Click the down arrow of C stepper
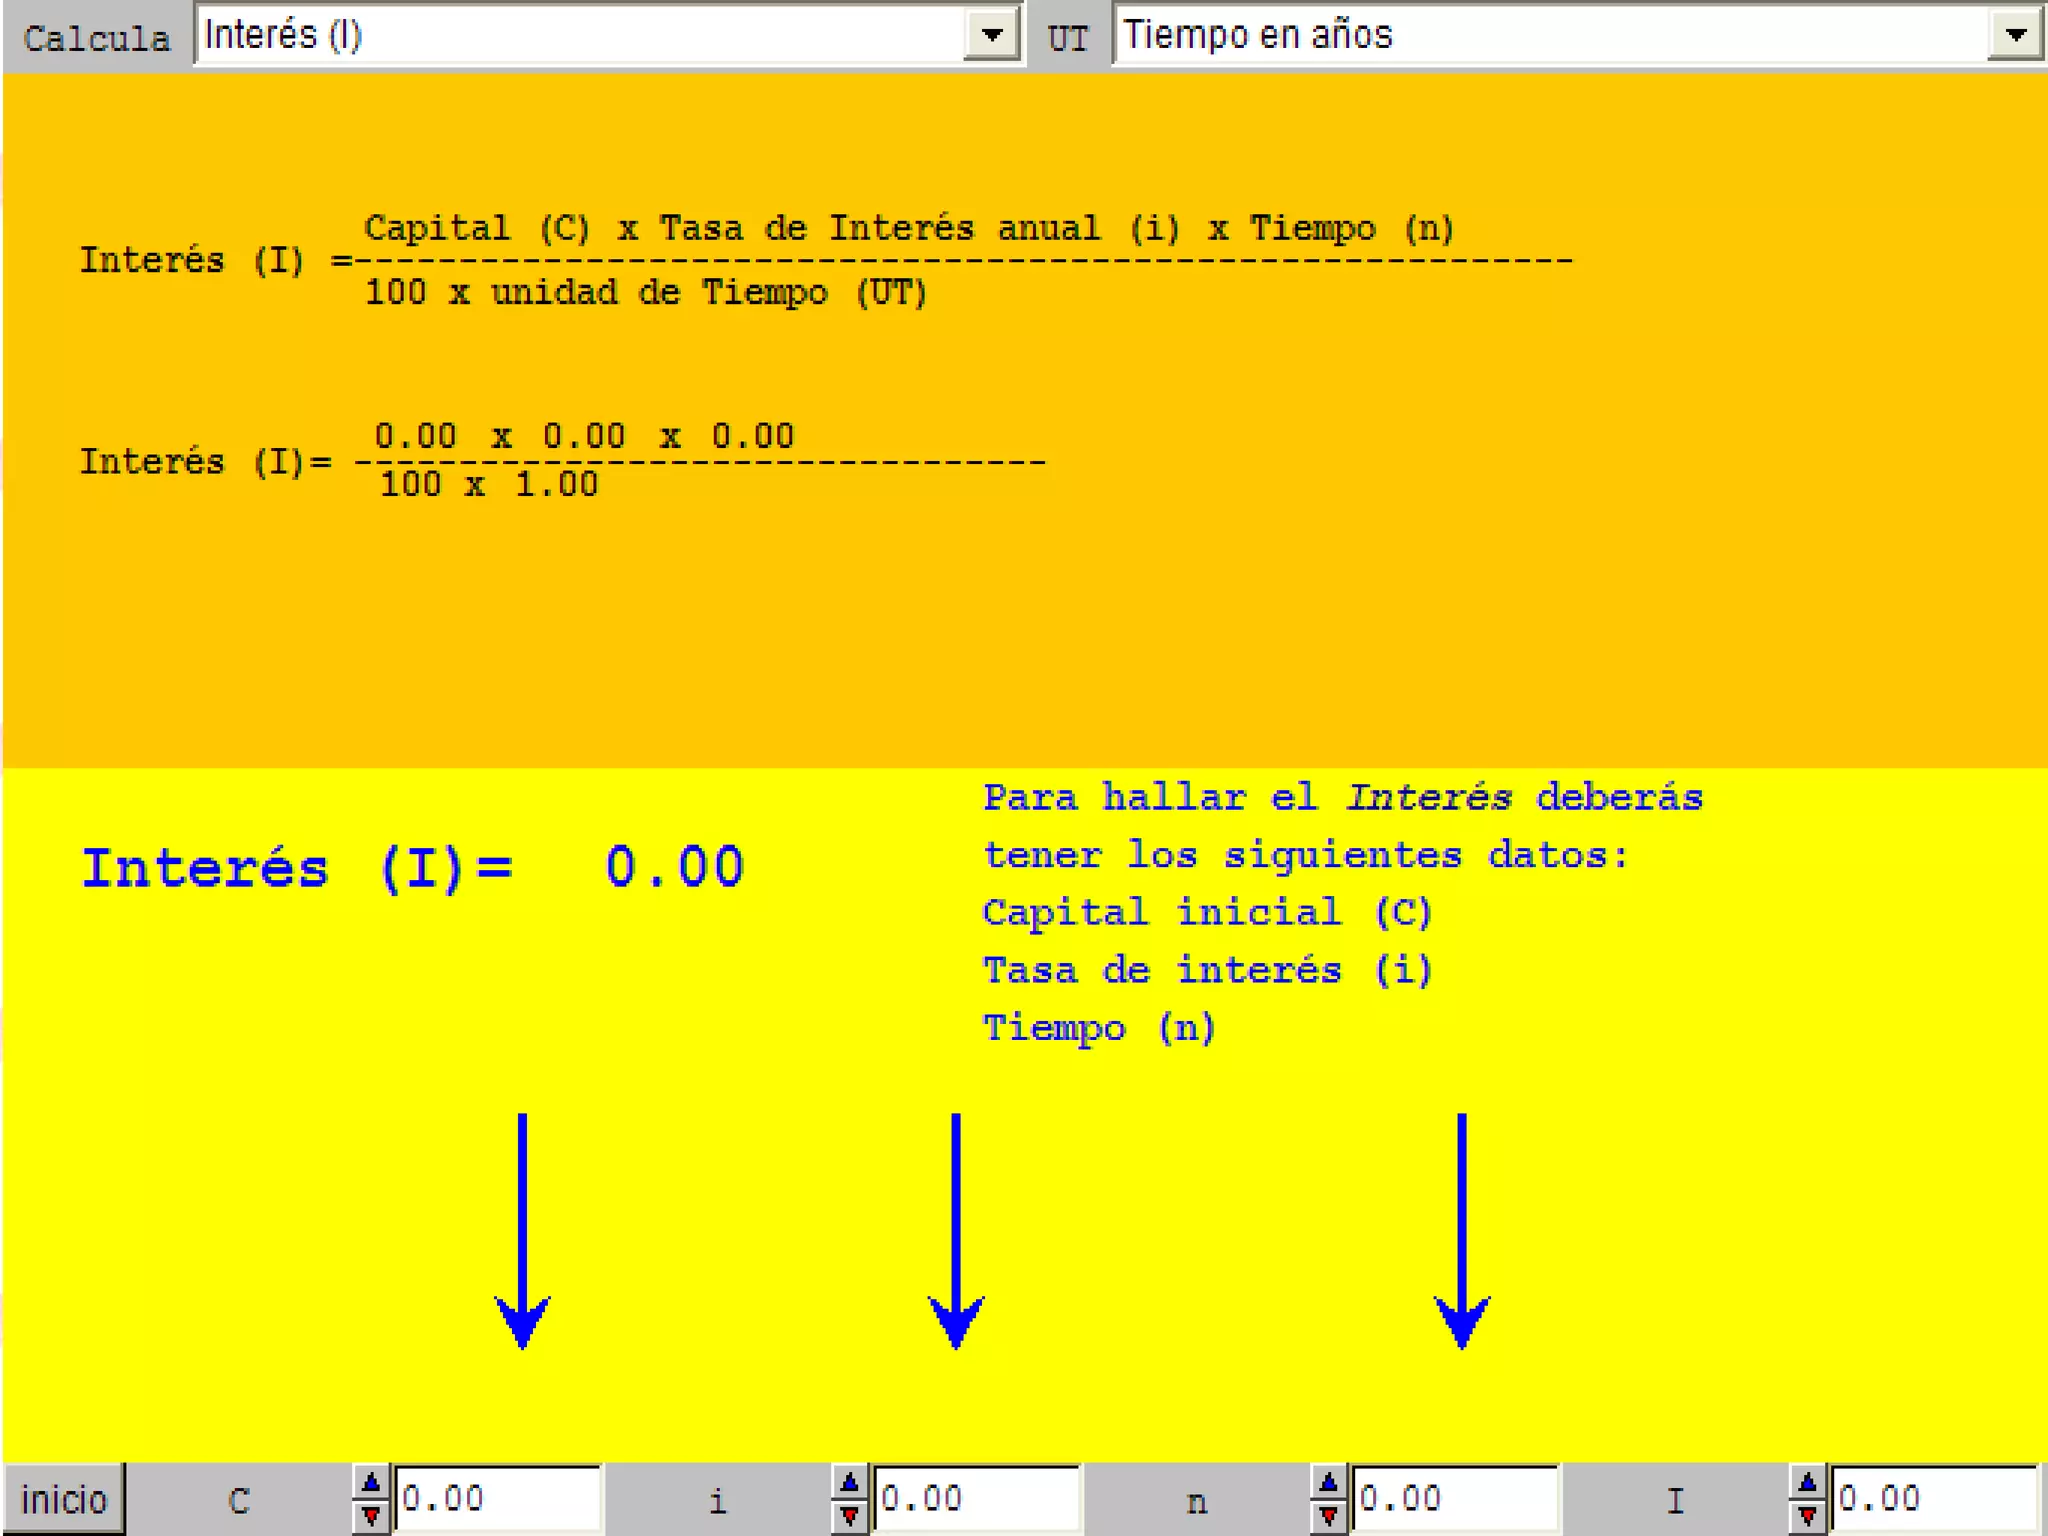Screen dimensions: 2048x1536 370,1516
